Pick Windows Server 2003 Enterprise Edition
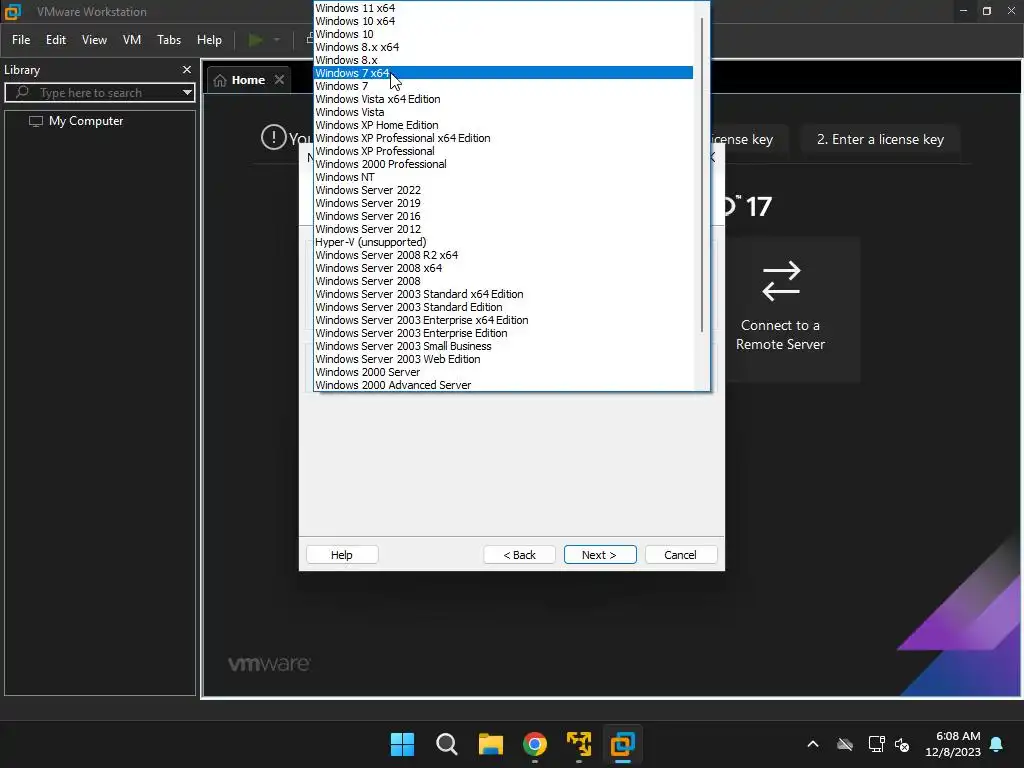1024x768 pixels. click(x=503, y=333)
